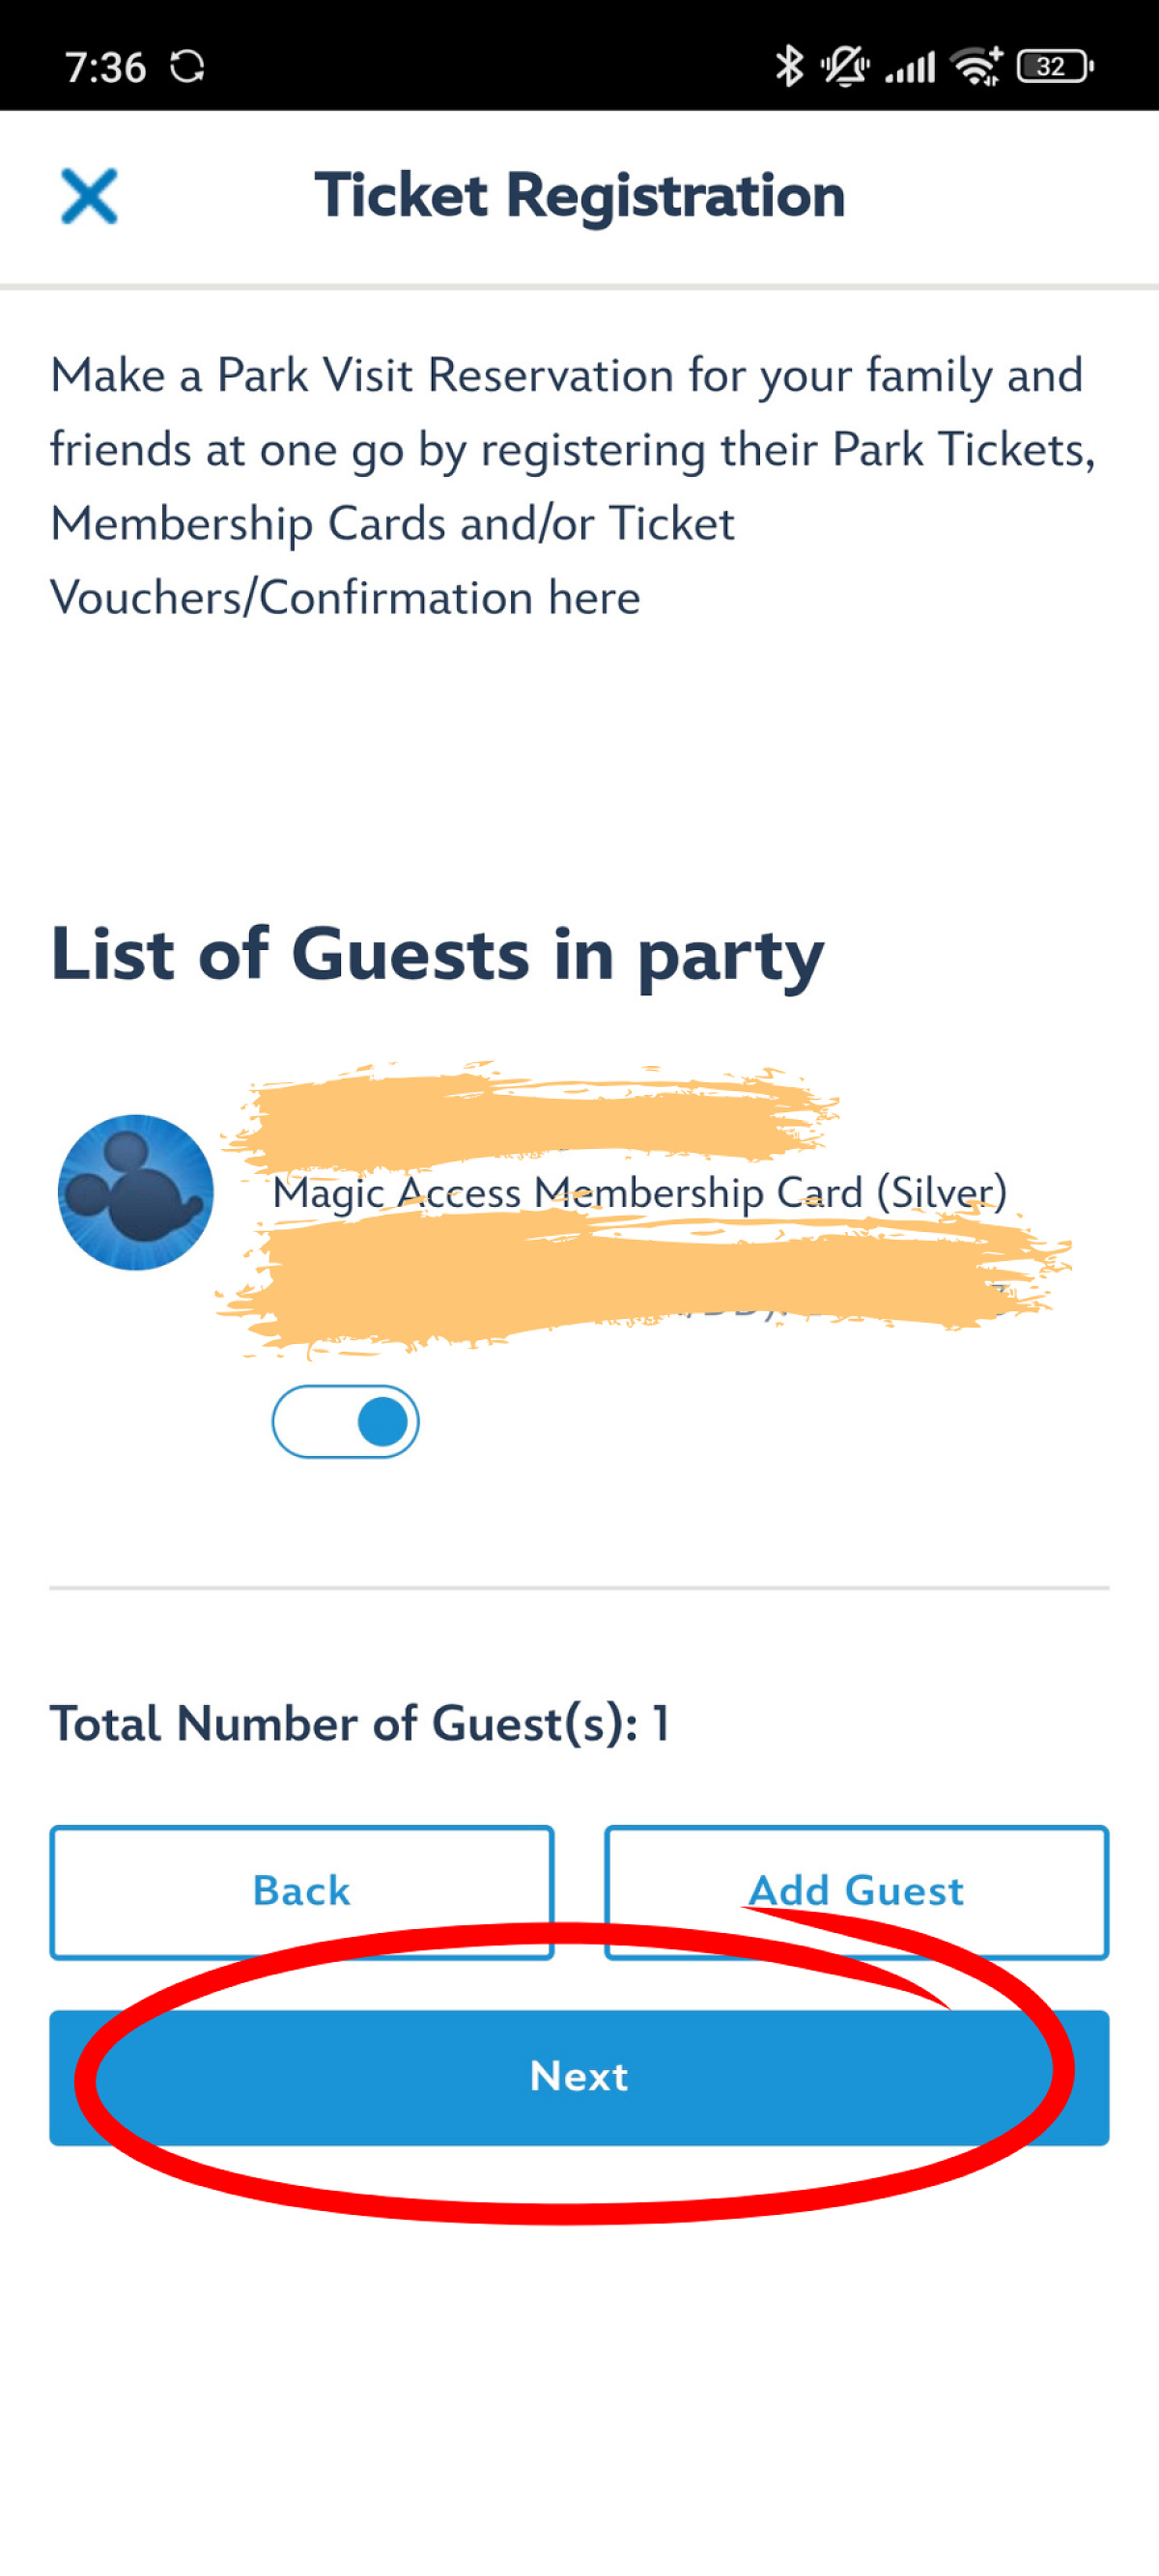This screenshot has width=1159, height=2576.
Task: Close Ticket Registration with the X icon
Action: click(x=89, y=196)
